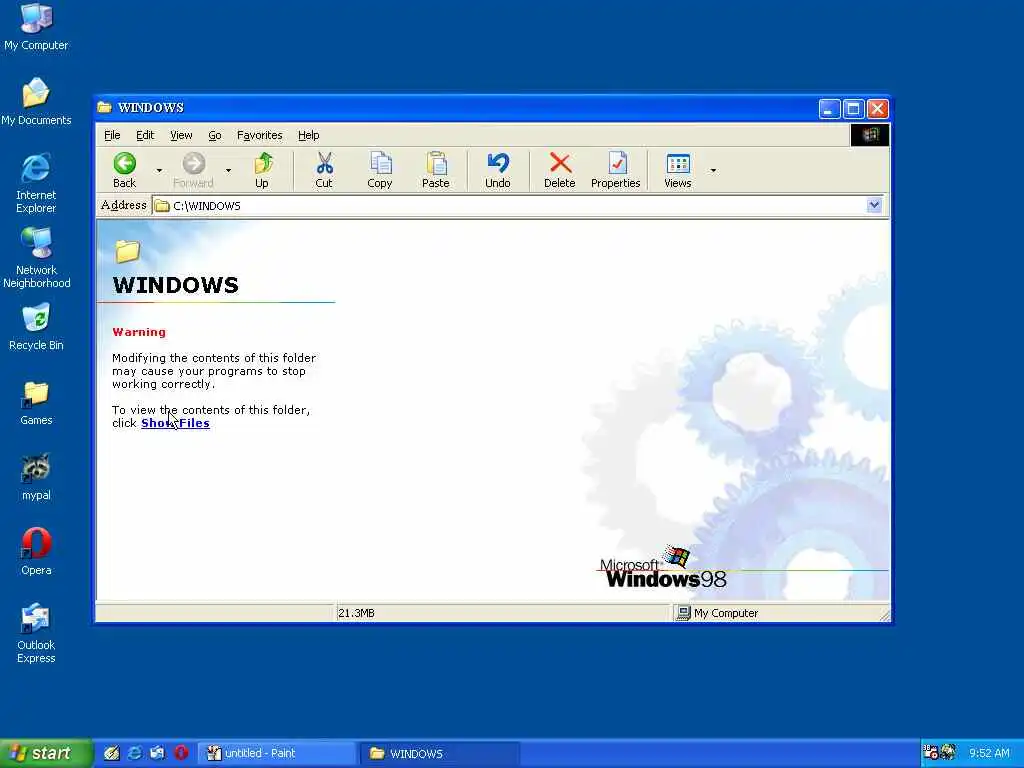Go up one folder level with Up

pos(262,170)
